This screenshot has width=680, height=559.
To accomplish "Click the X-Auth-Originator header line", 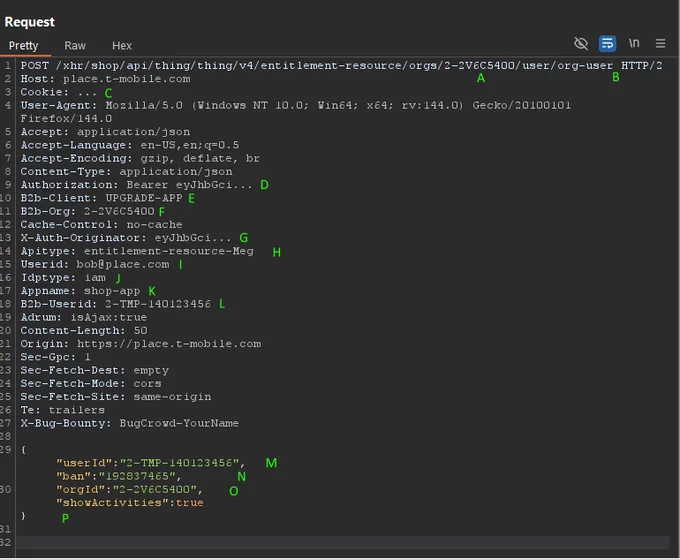I will [x=126, y=238].
